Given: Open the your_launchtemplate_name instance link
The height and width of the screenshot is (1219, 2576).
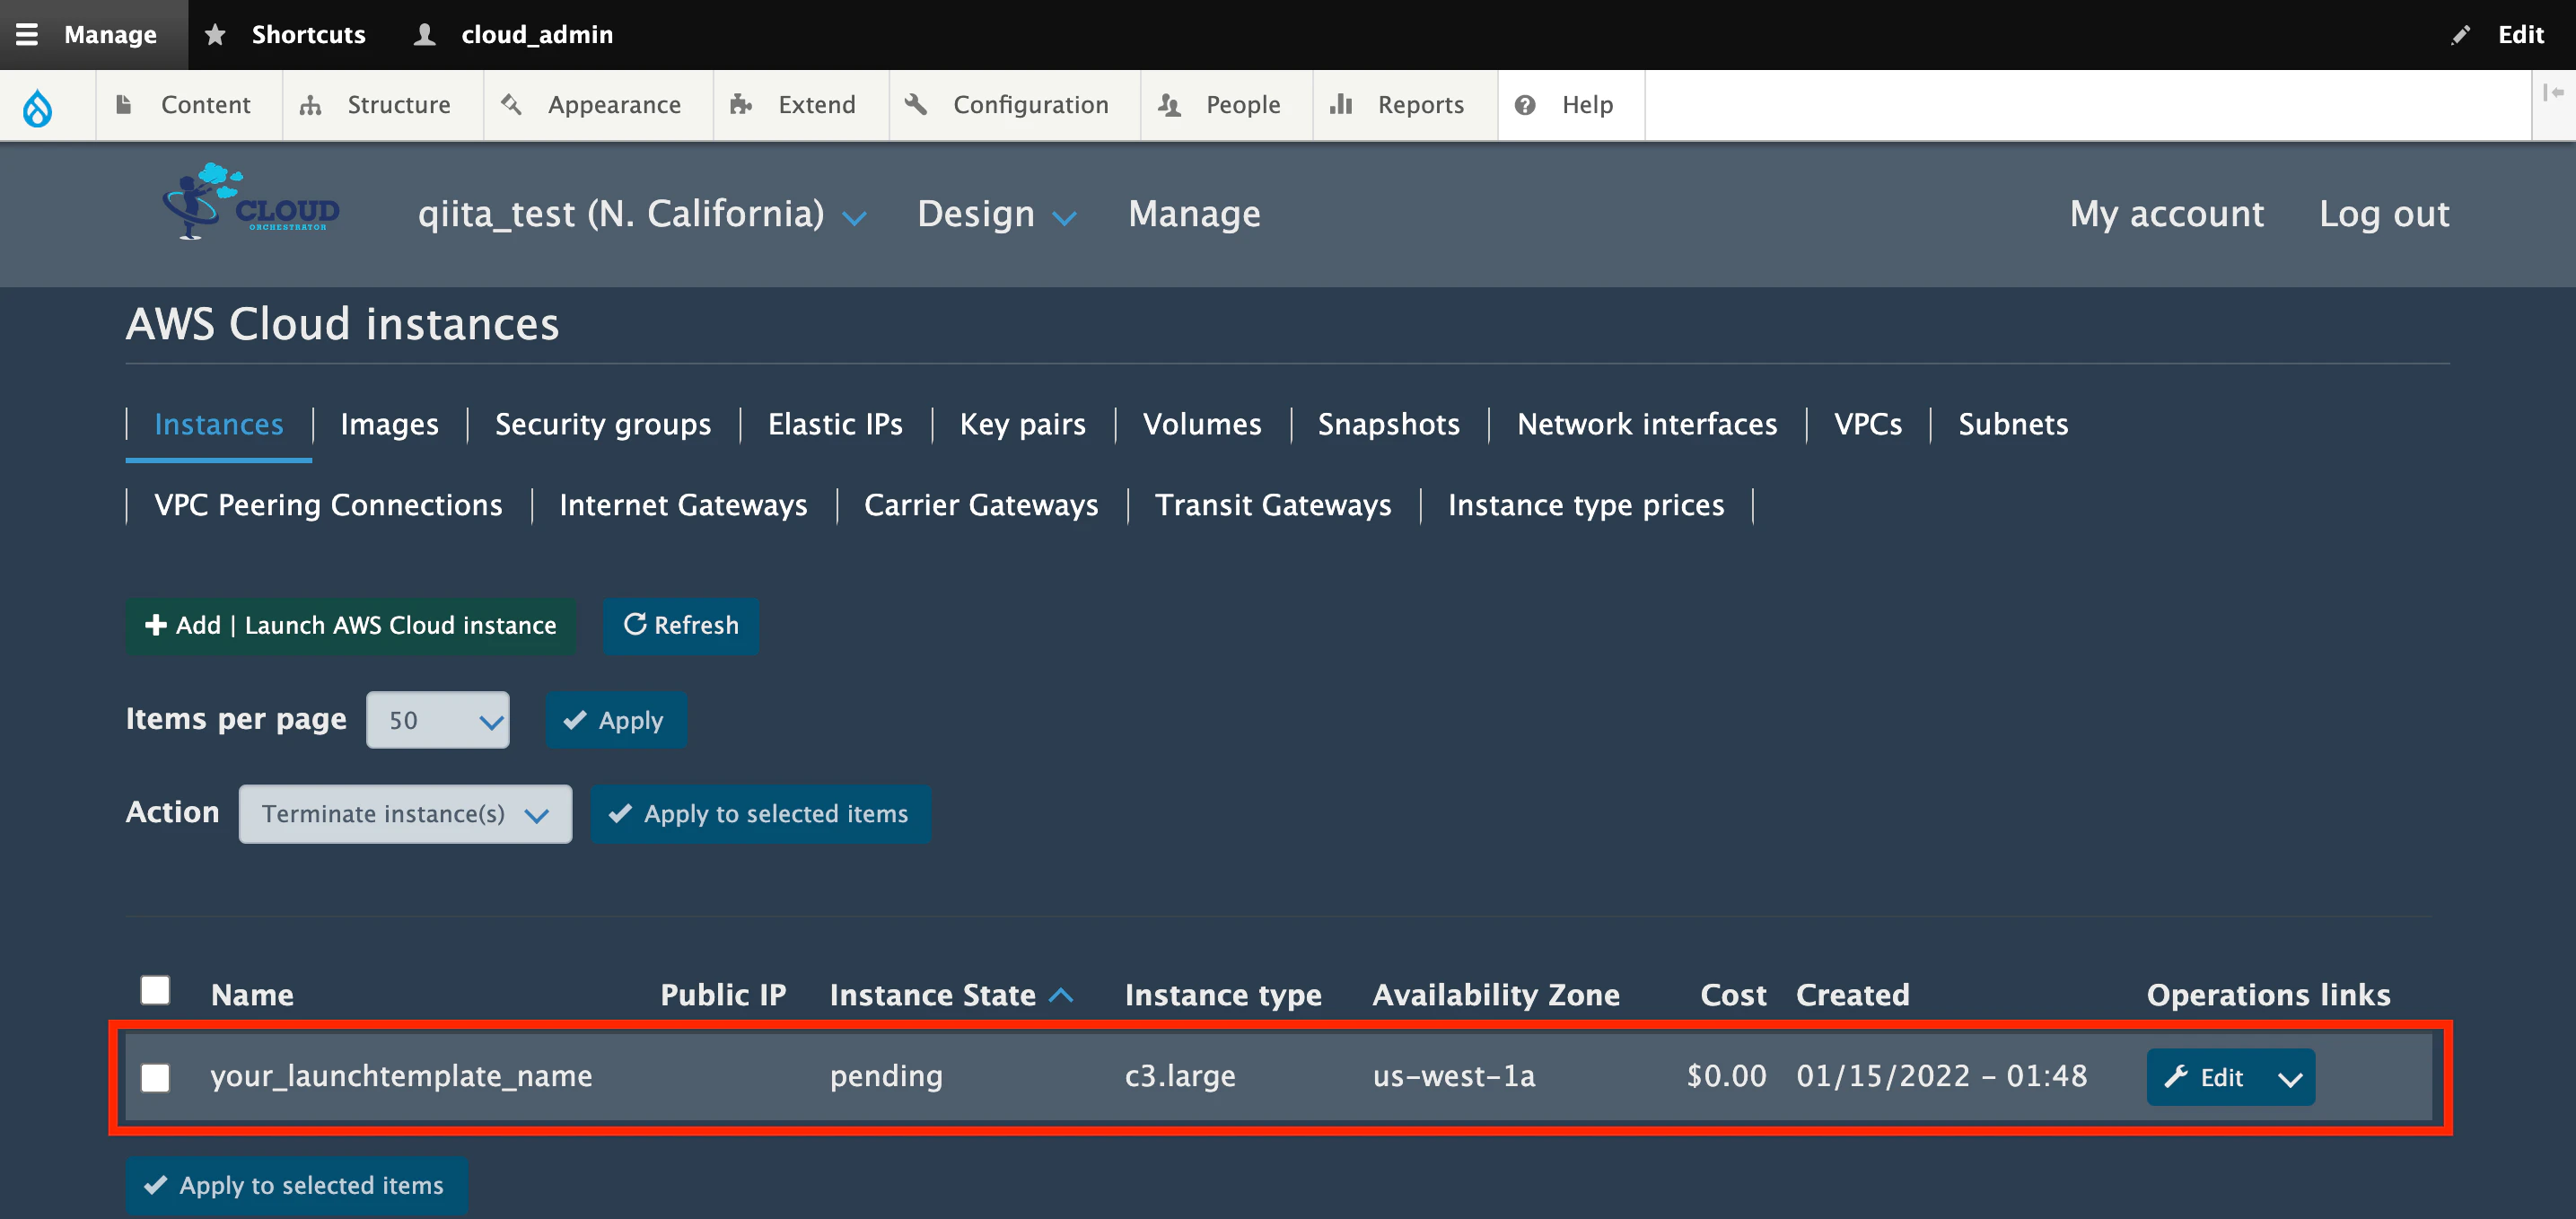Looking at the screenshot, I should pos(401,1076).
